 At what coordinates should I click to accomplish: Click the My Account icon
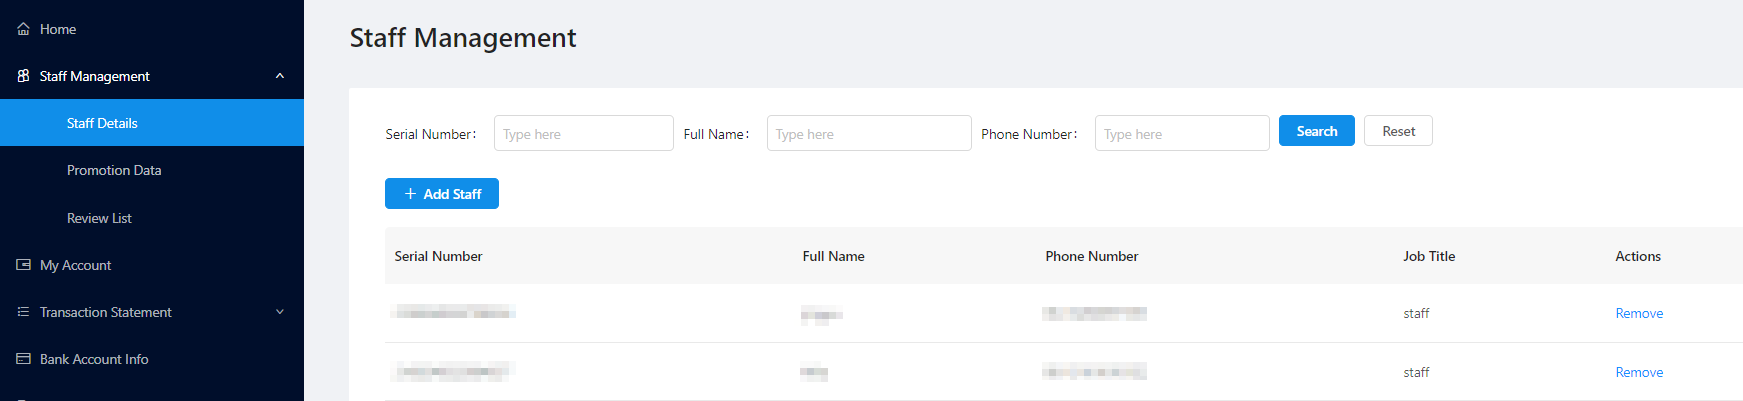click(23, 265)
